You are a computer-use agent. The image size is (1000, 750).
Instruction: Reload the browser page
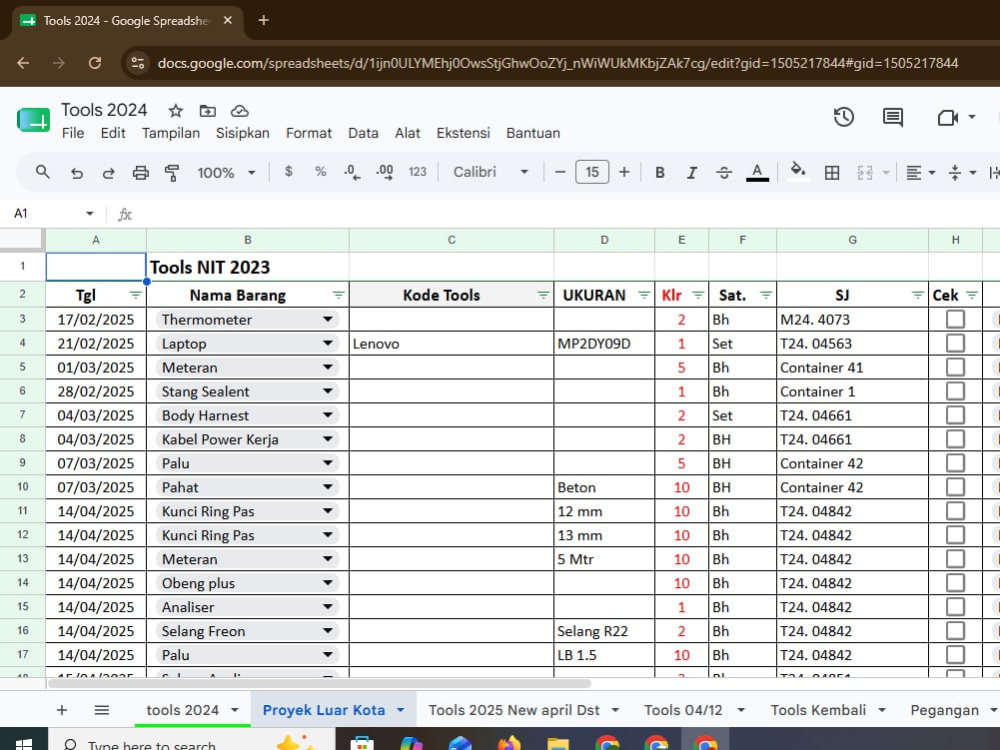pos(94,63)
